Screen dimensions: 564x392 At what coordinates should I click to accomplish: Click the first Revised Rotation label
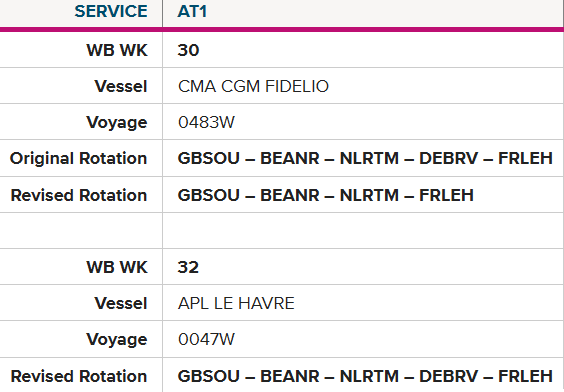[x=79, y=195]
